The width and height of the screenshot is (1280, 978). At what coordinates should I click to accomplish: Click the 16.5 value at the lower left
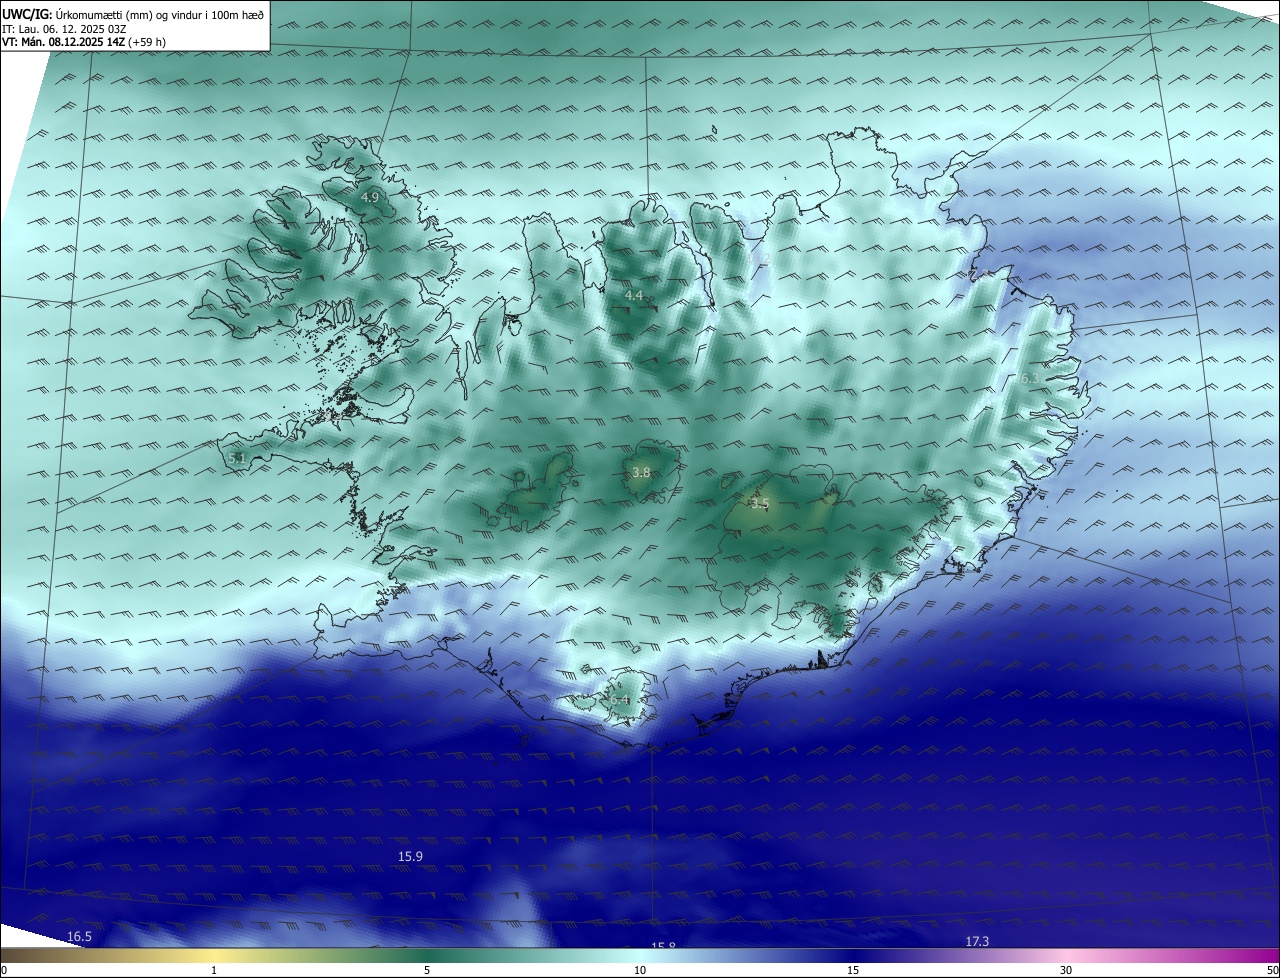[x=79, y=937]
